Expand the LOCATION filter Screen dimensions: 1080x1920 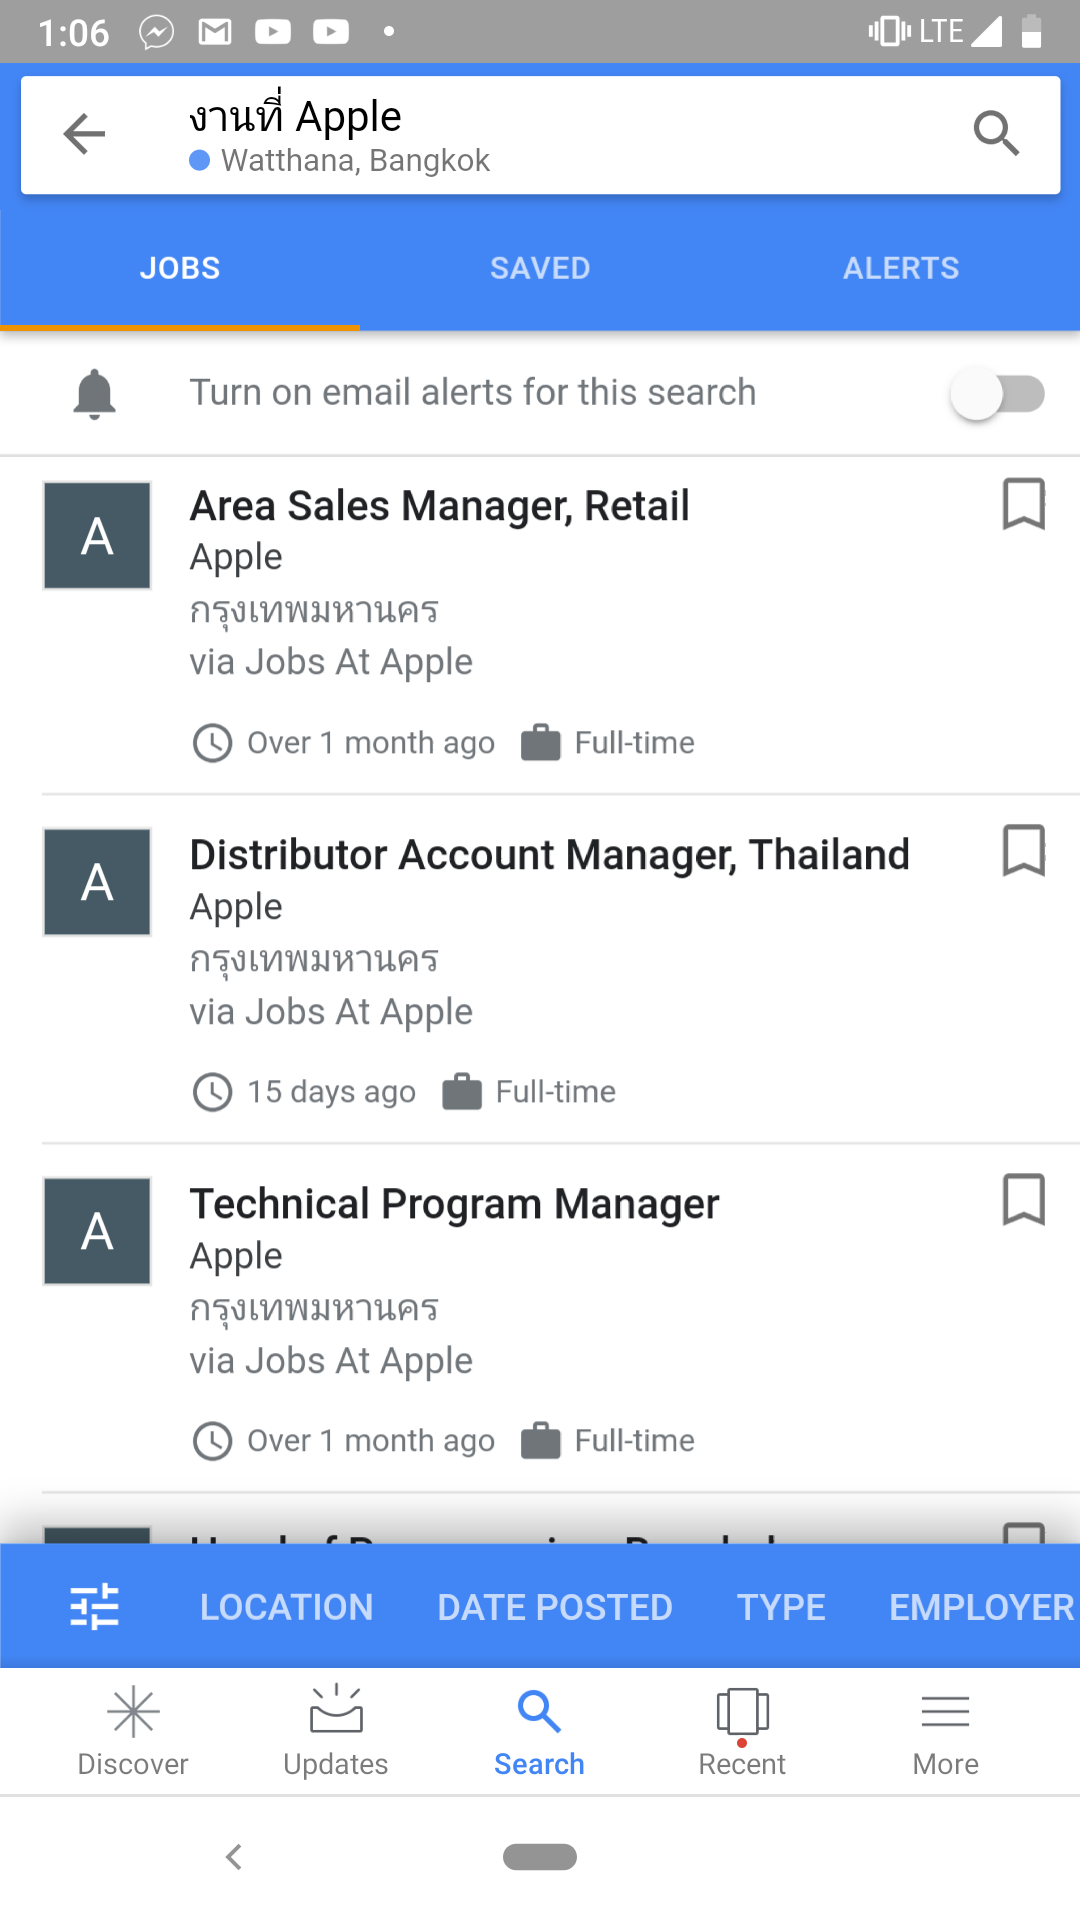(286, 1607)
